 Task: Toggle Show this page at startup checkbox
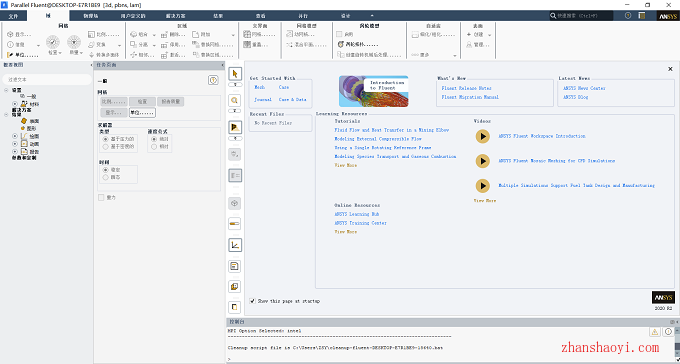click(x=253, y=301)
